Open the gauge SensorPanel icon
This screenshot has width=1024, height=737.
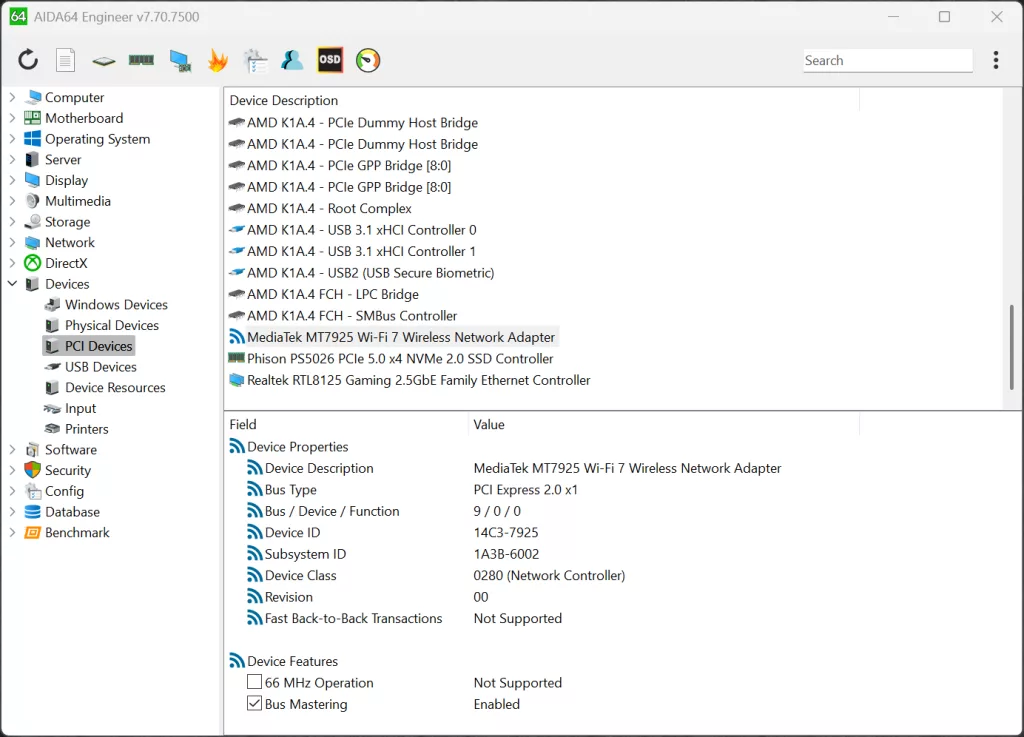pyautogui.click(x=368, y=60)
